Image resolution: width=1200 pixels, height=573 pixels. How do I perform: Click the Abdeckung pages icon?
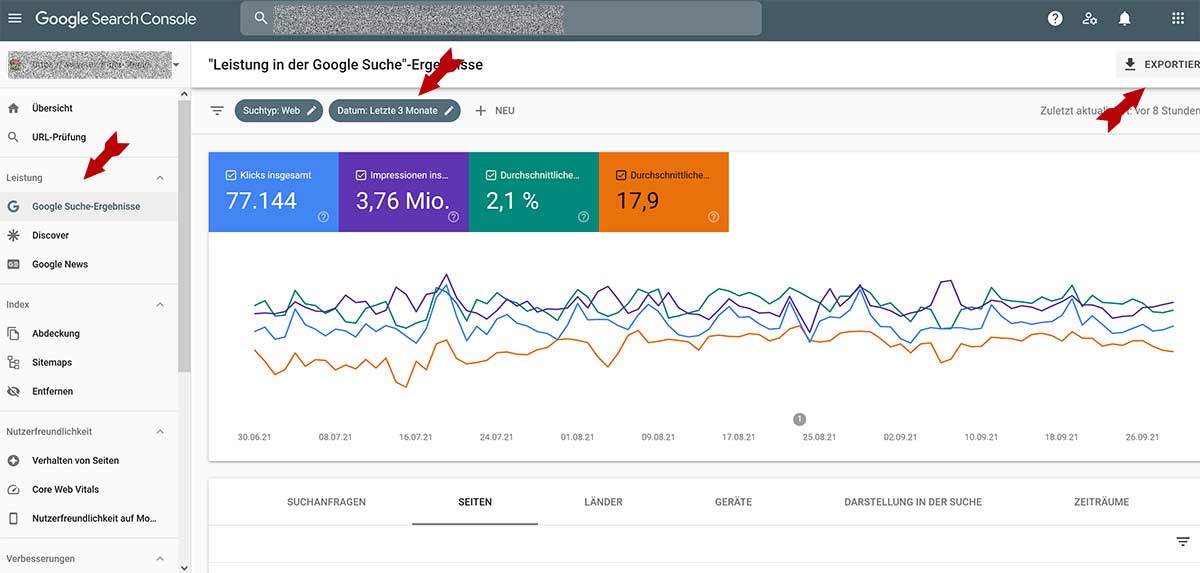point(13,333)
